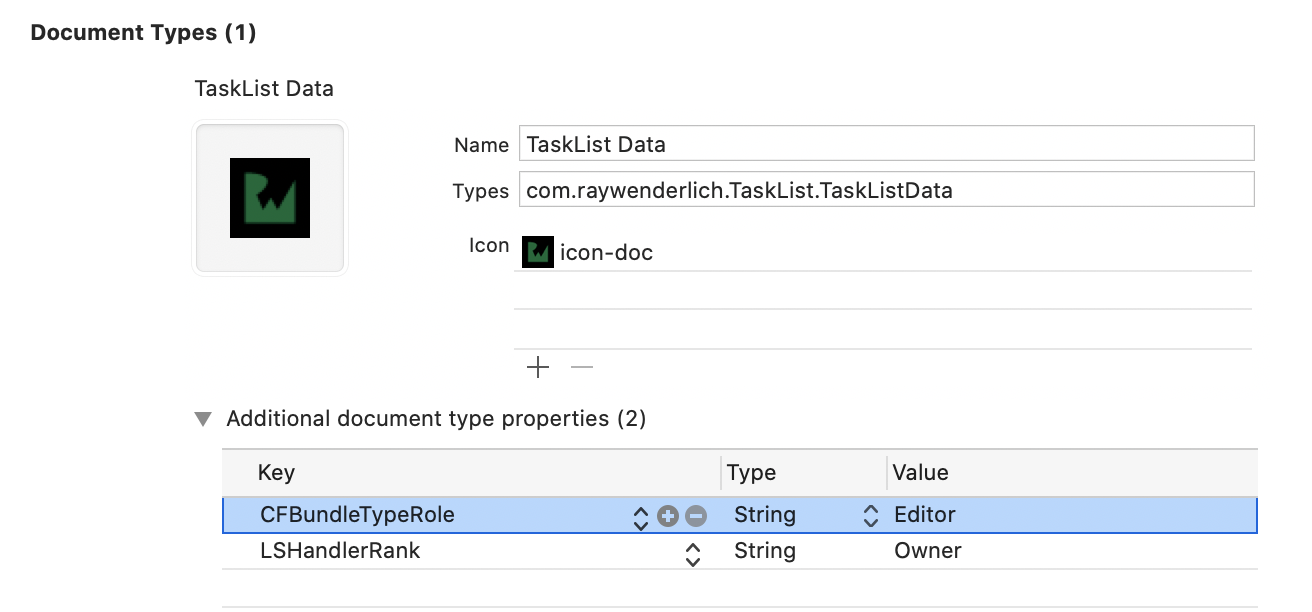The width and height of the screenshot is (1312, 612).
Task: Open the LSHandlerRank key chooser arrows
Action: [692, 553]
